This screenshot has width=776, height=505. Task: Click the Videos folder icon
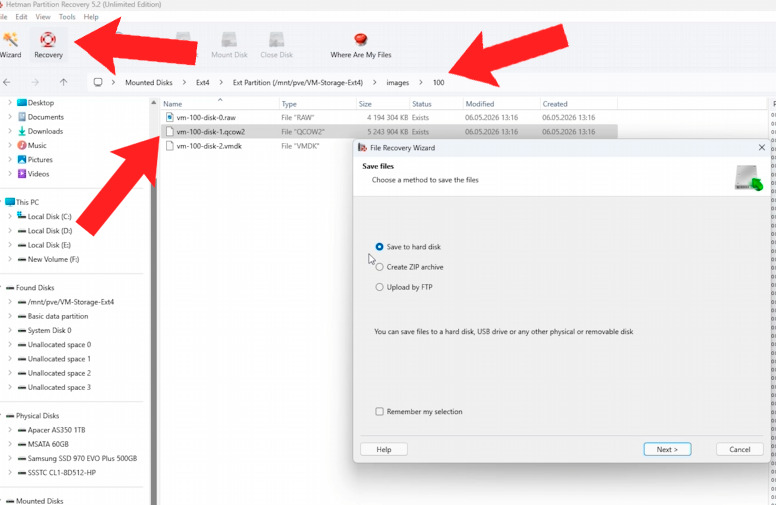22,174
